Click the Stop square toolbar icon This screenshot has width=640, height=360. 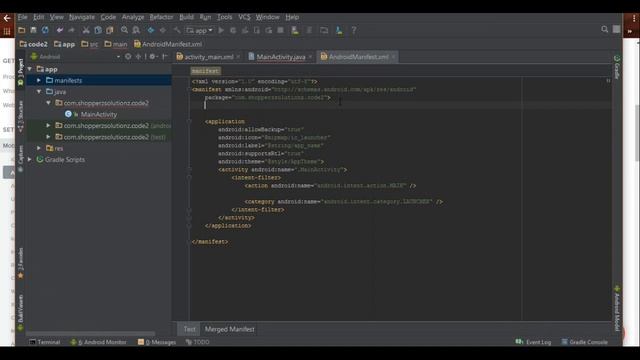click(x=280, y=30)
